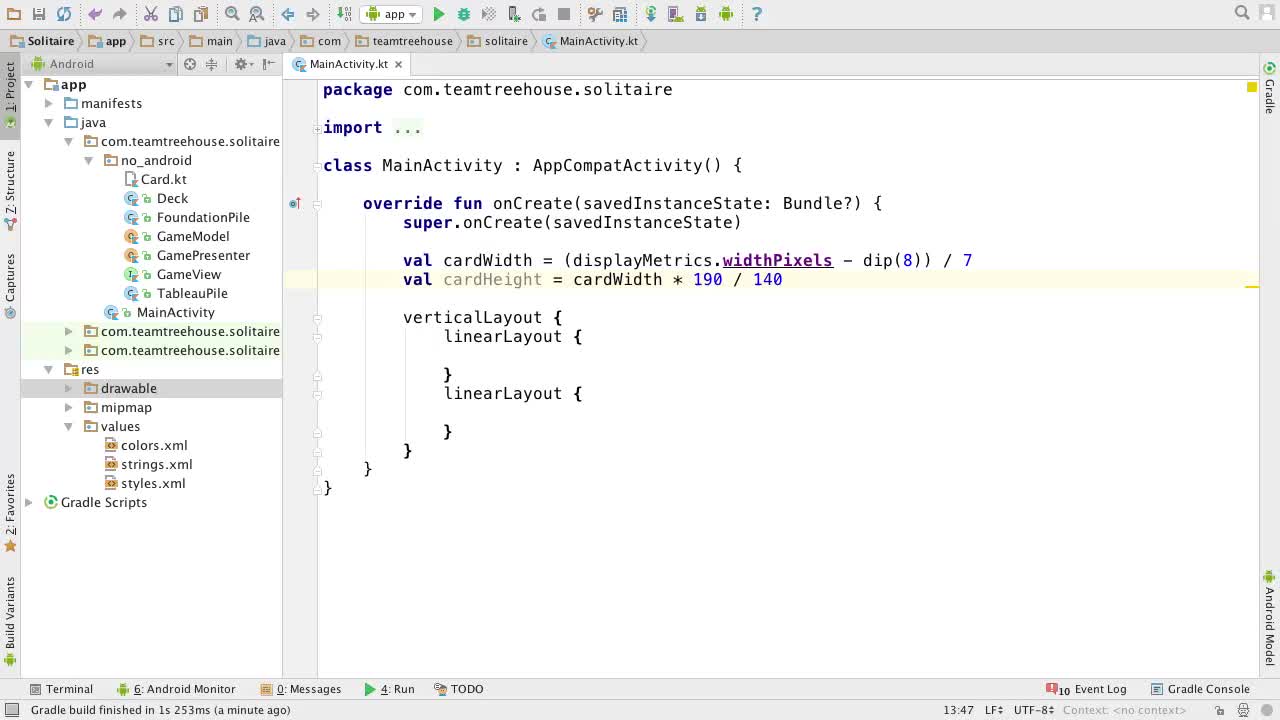Run the app with green play button
Screen dimensions: 1280x720
439,14
